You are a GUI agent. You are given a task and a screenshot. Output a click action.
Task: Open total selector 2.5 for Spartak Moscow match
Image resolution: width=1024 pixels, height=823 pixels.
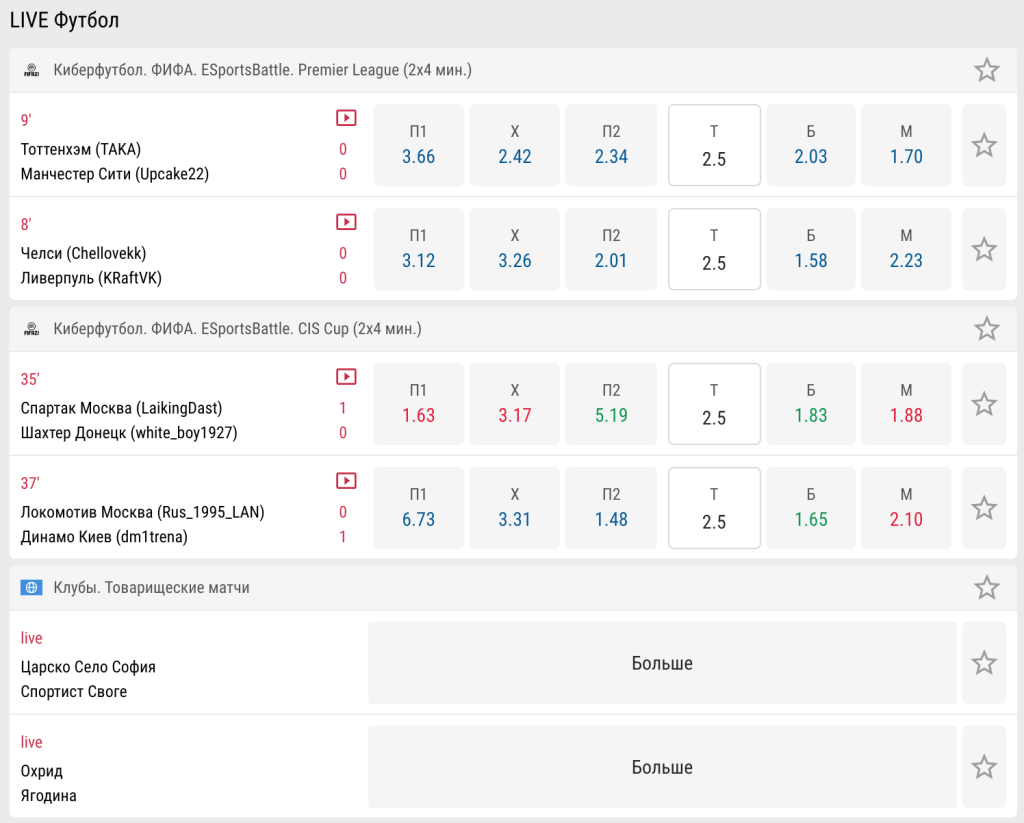pyautogui.click(x=714, y=404)
